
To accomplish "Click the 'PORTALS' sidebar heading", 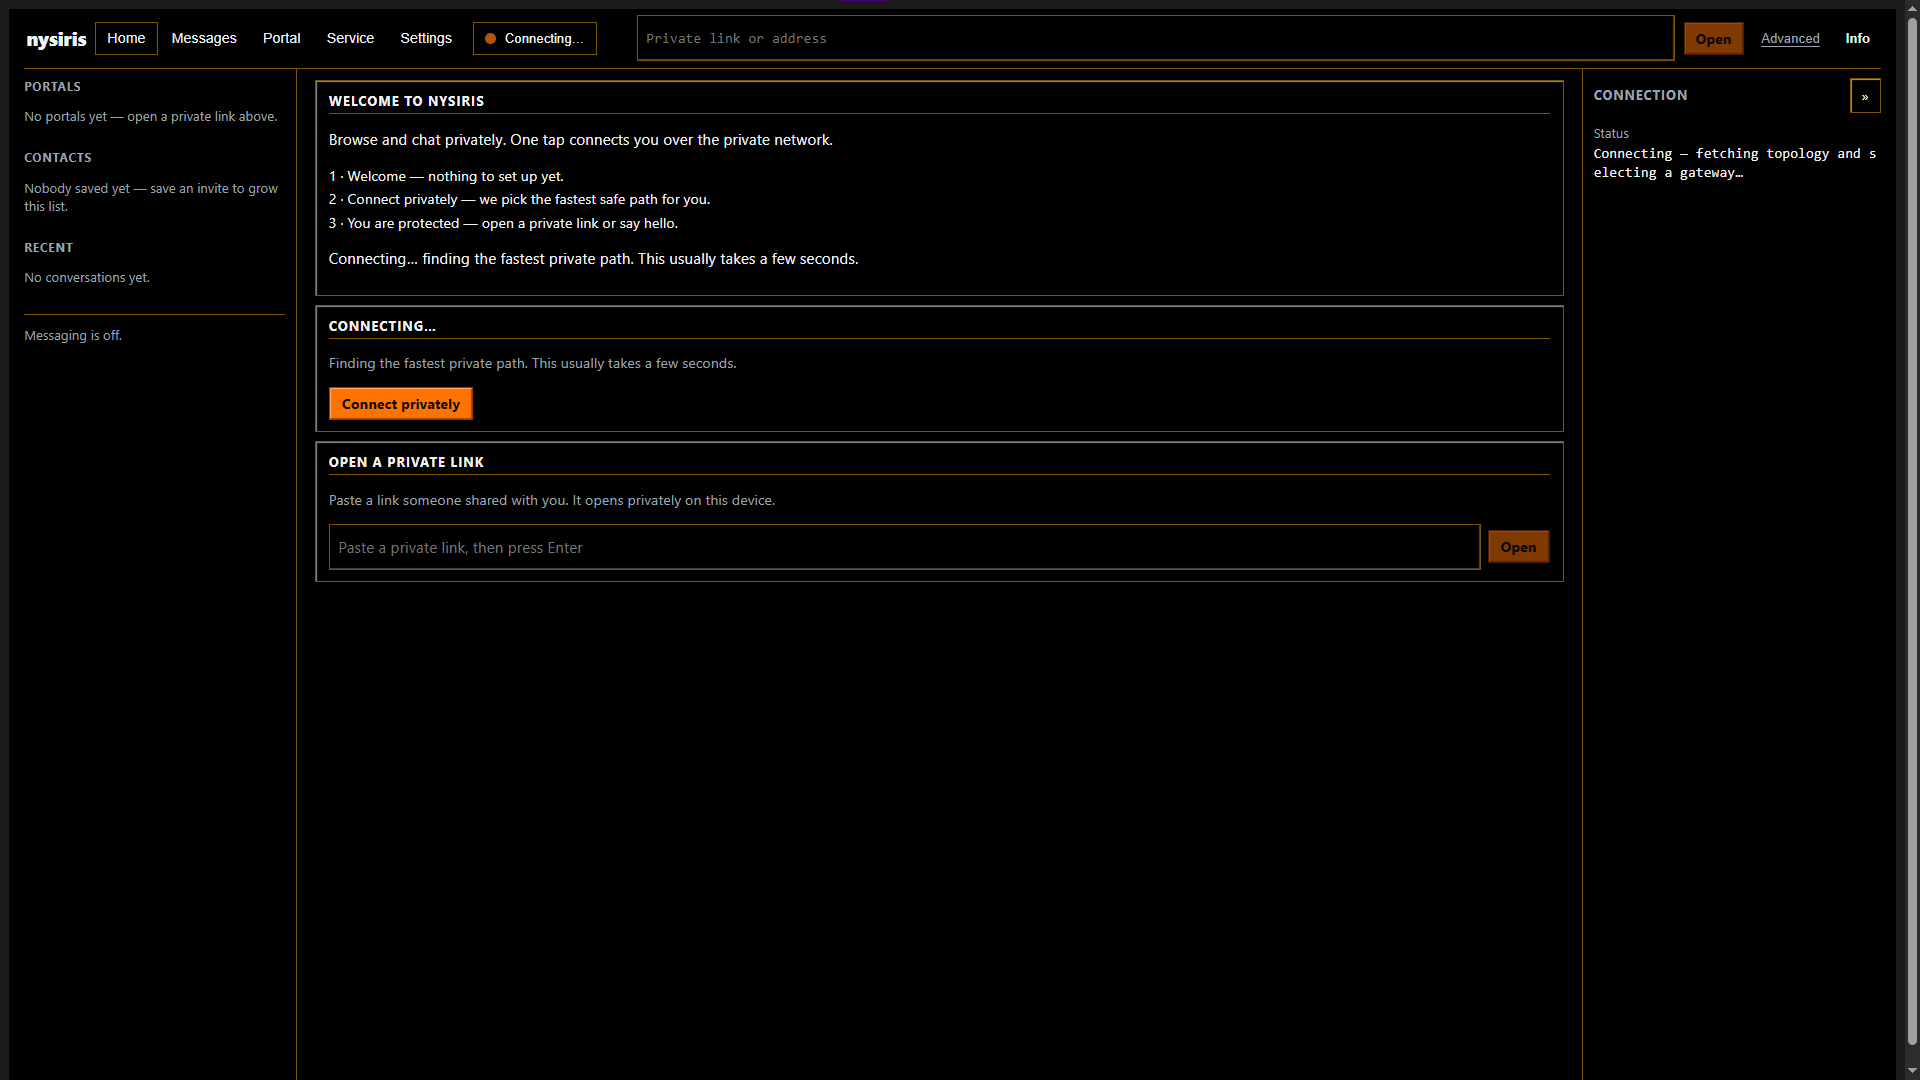I will point(52,87).
